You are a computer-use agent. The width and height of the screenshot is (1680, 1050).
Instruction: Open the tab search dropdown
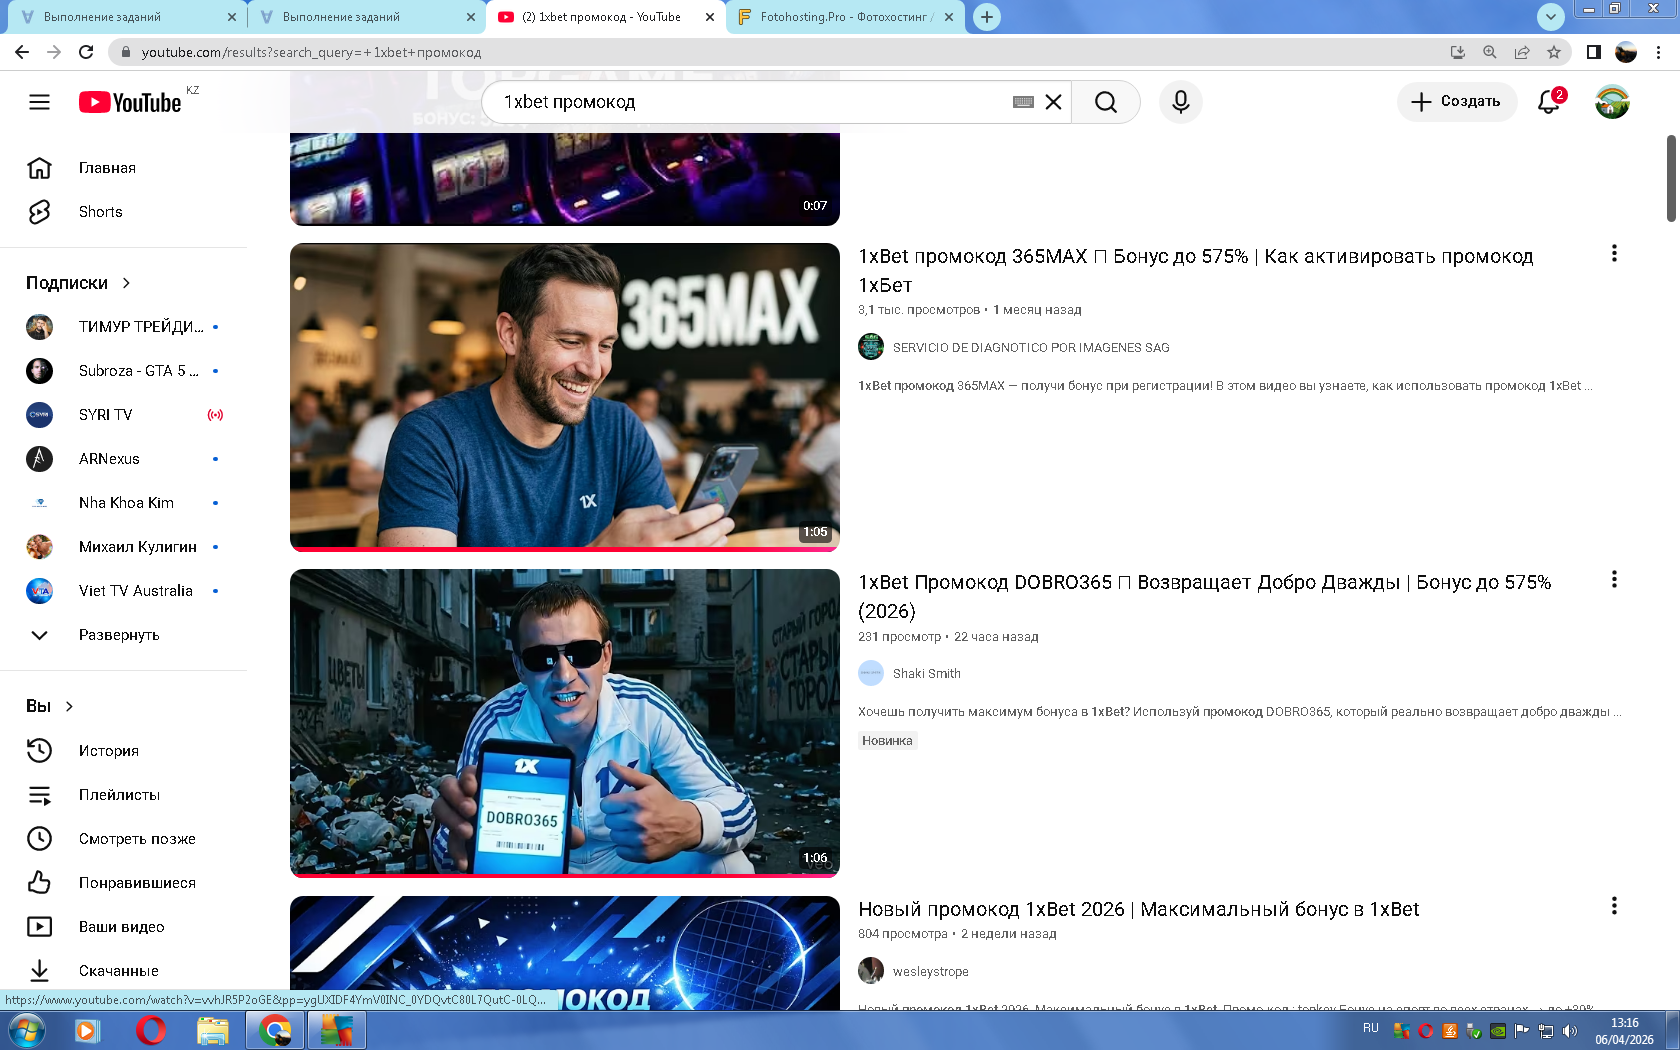coord(1550,16)
